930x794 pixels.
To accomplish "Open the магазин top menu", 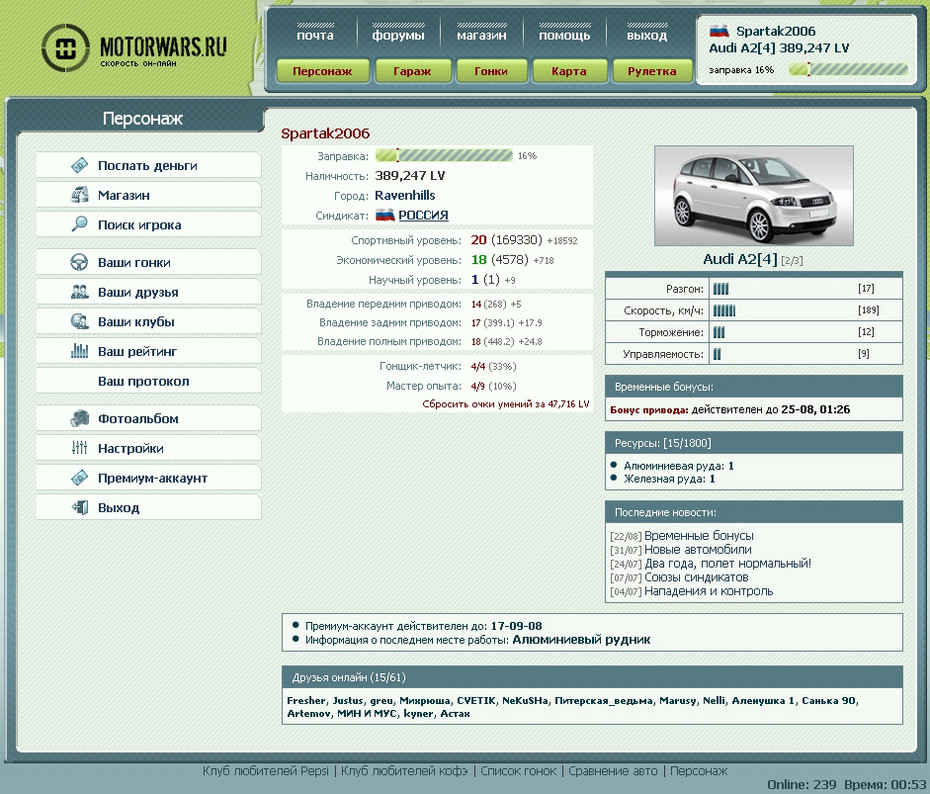I will pyautogui.click(x=481, y=35).
